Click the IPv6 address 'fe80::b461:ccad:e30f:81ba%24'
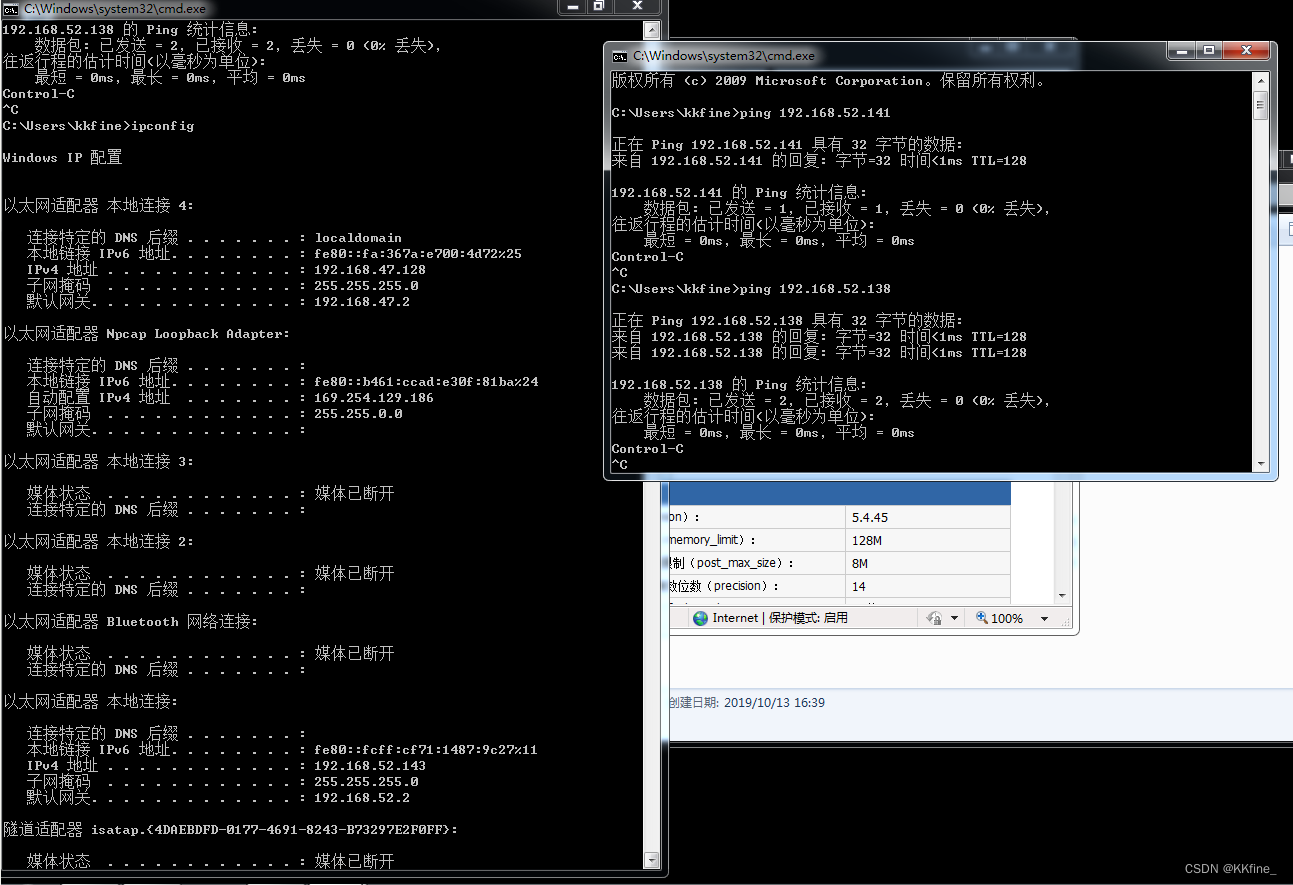1293x885 pixels. point(426,382)
